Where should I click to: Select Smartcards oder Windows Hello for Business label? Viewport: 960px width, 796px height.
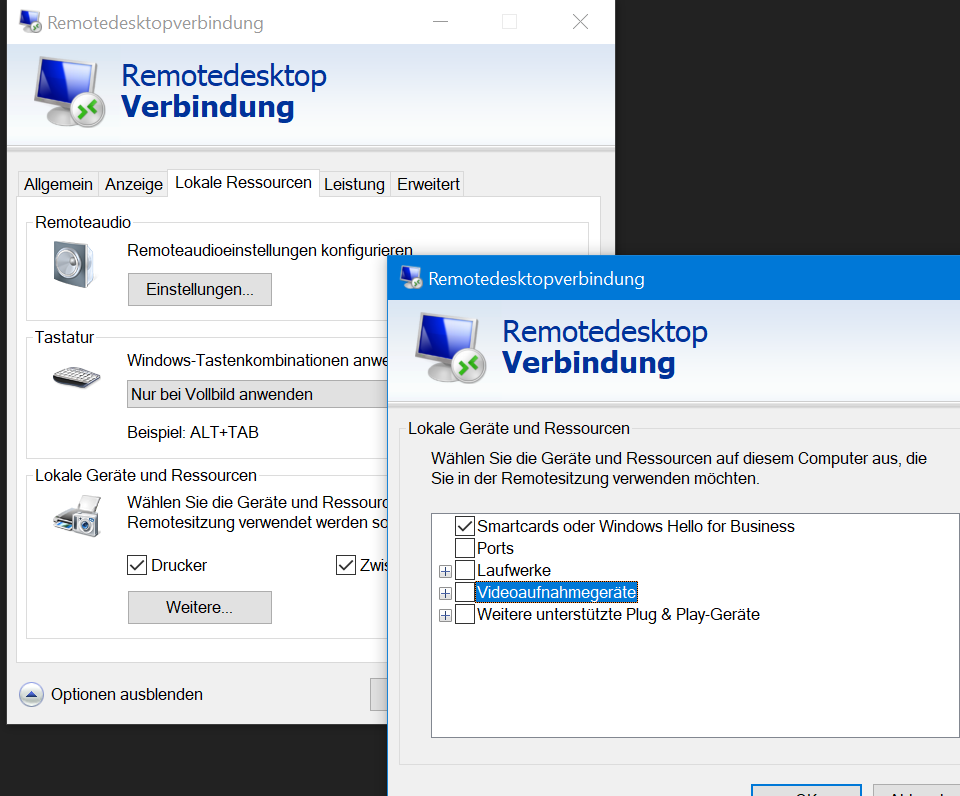click(x=636, y=526)
